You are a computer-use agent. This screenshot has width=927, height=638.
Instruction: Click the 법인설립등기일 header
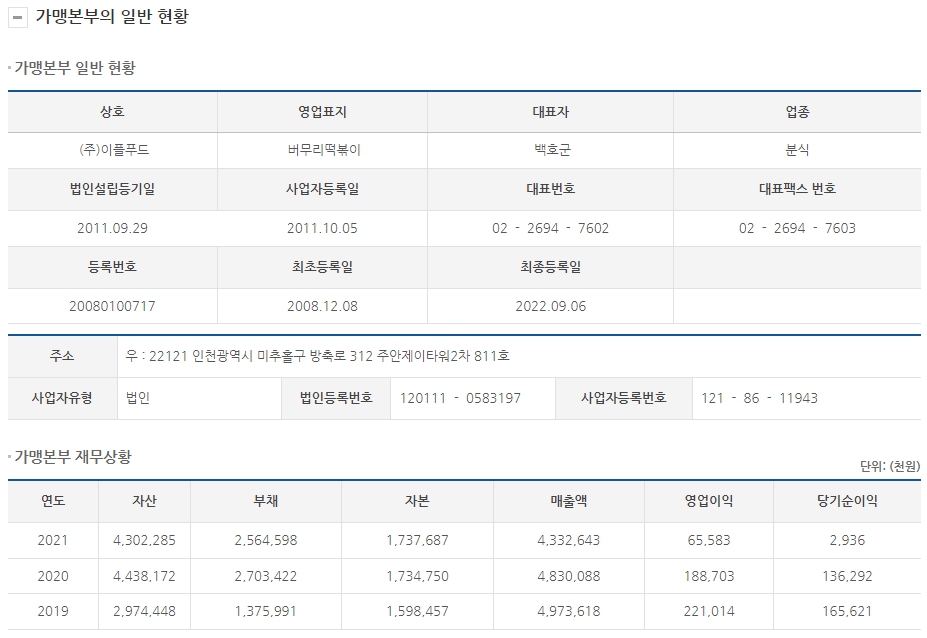pyautogui.click(x=112, y=189)
